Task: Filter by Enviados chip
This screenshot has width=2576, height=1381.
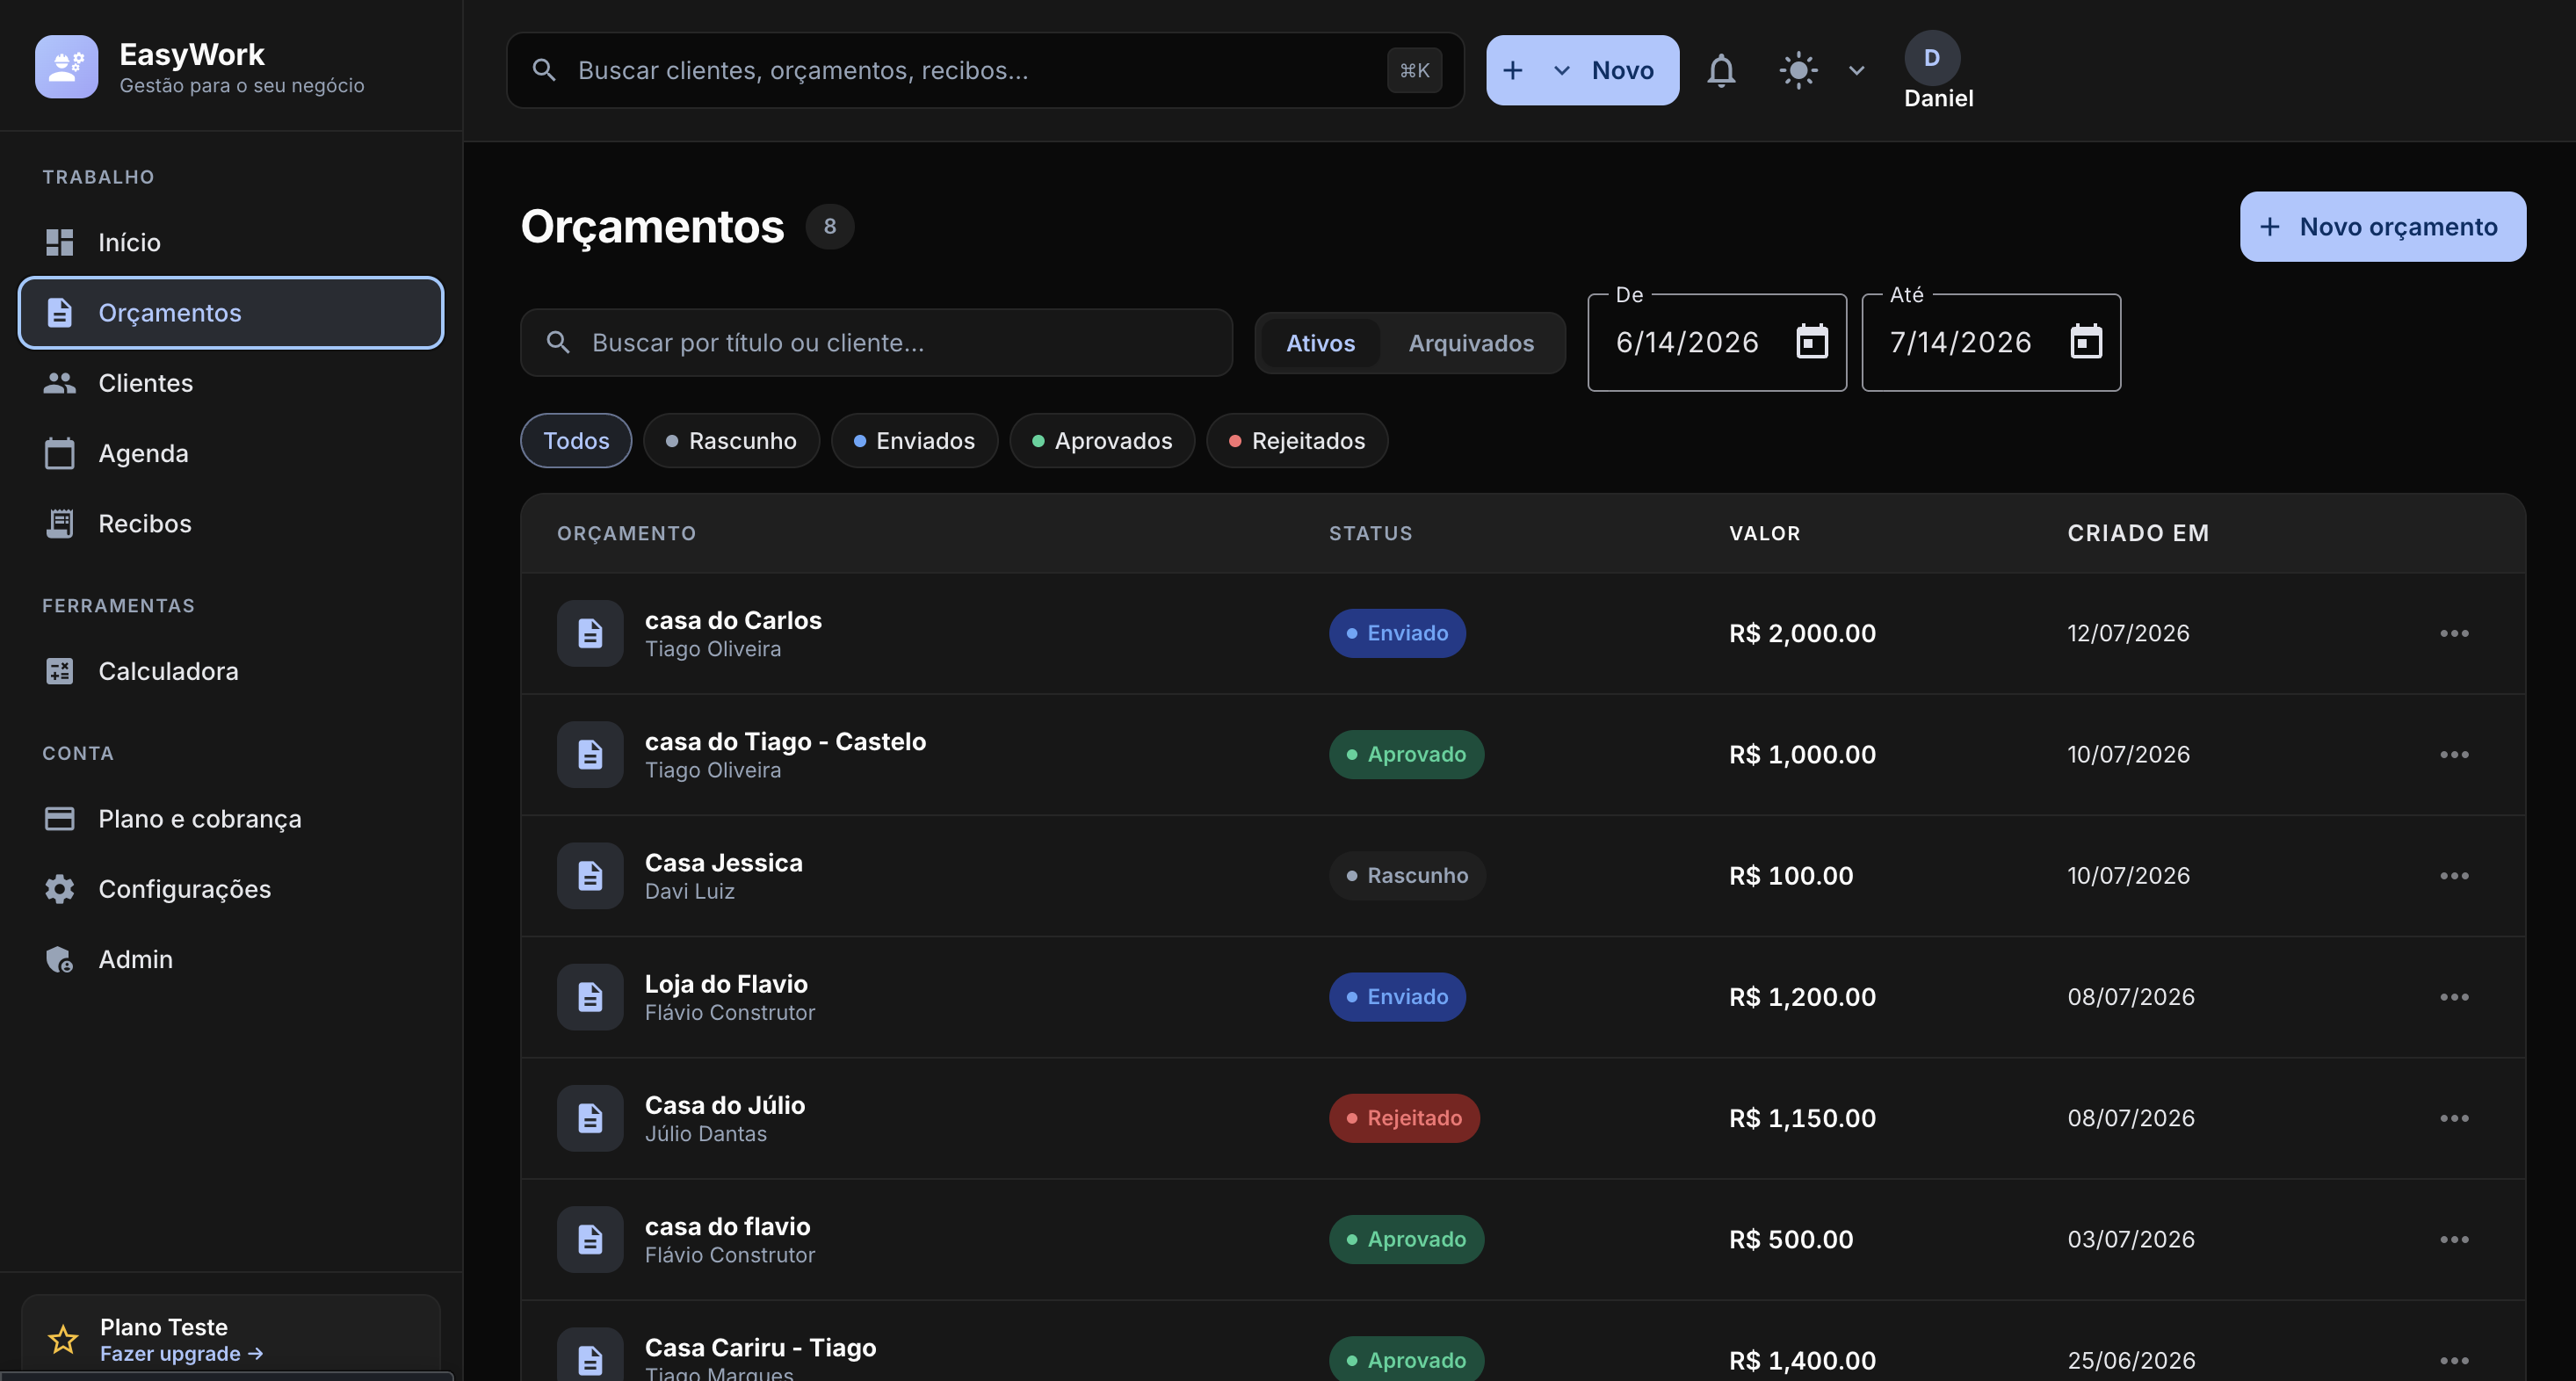Action: (x=914, y=441)
